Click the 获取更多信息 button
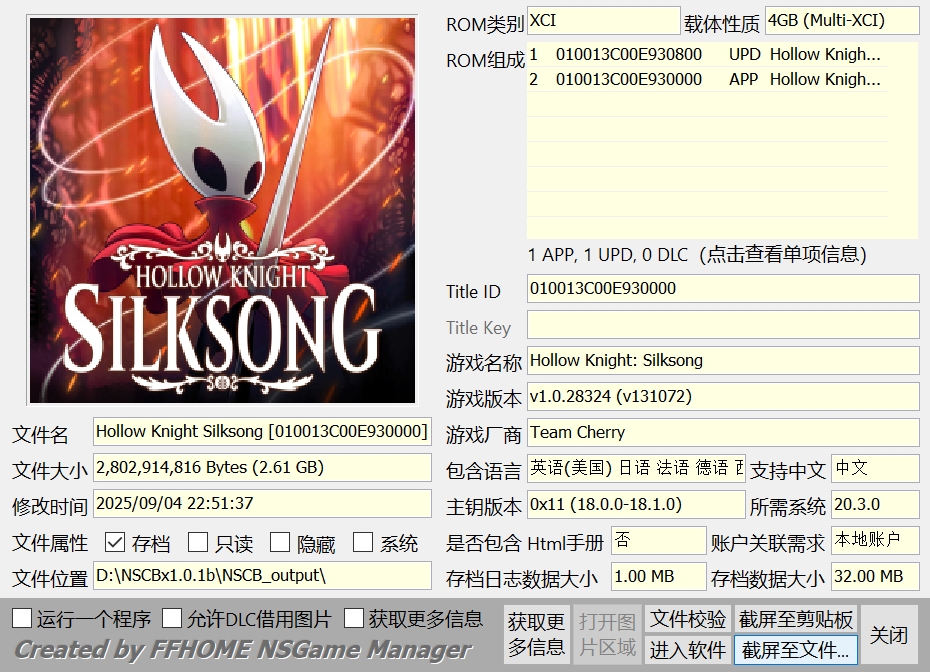The image size is (930, 672). point(536,634)
